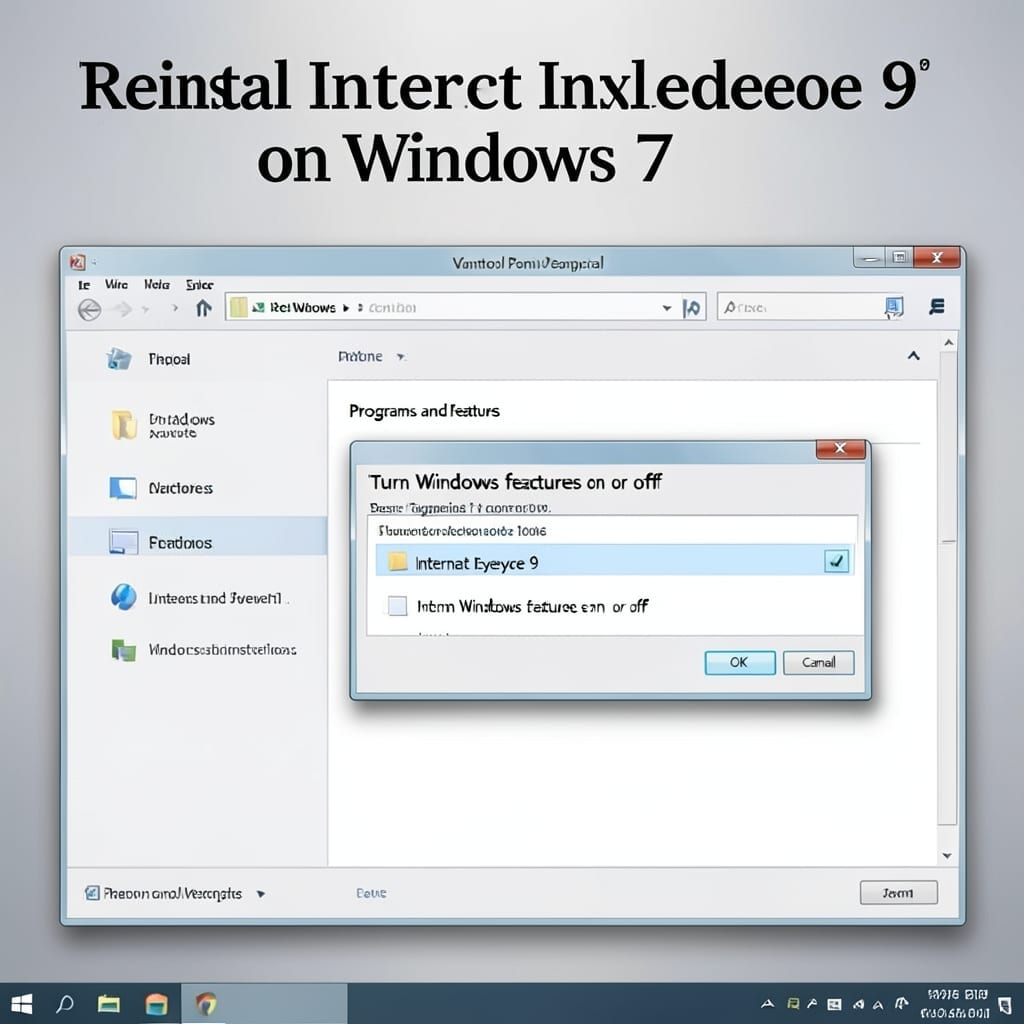Click the white rectangular system tray icon
The width and height of the screenshot is (1024, 1024).
coord(834,1005)
